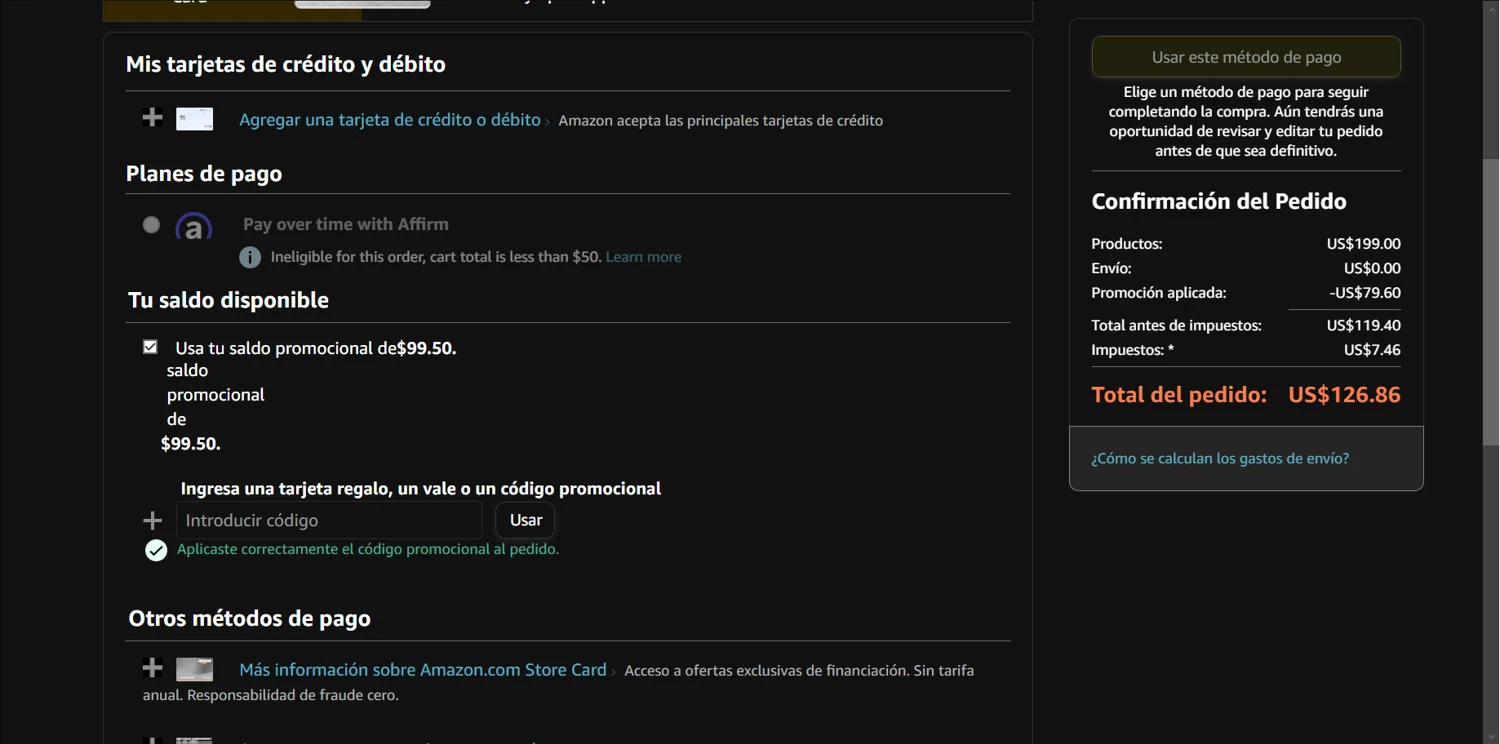The image size is (1500, 744).
Task: Click the plus icon beside code field
Action: click(x=152, y=520)
